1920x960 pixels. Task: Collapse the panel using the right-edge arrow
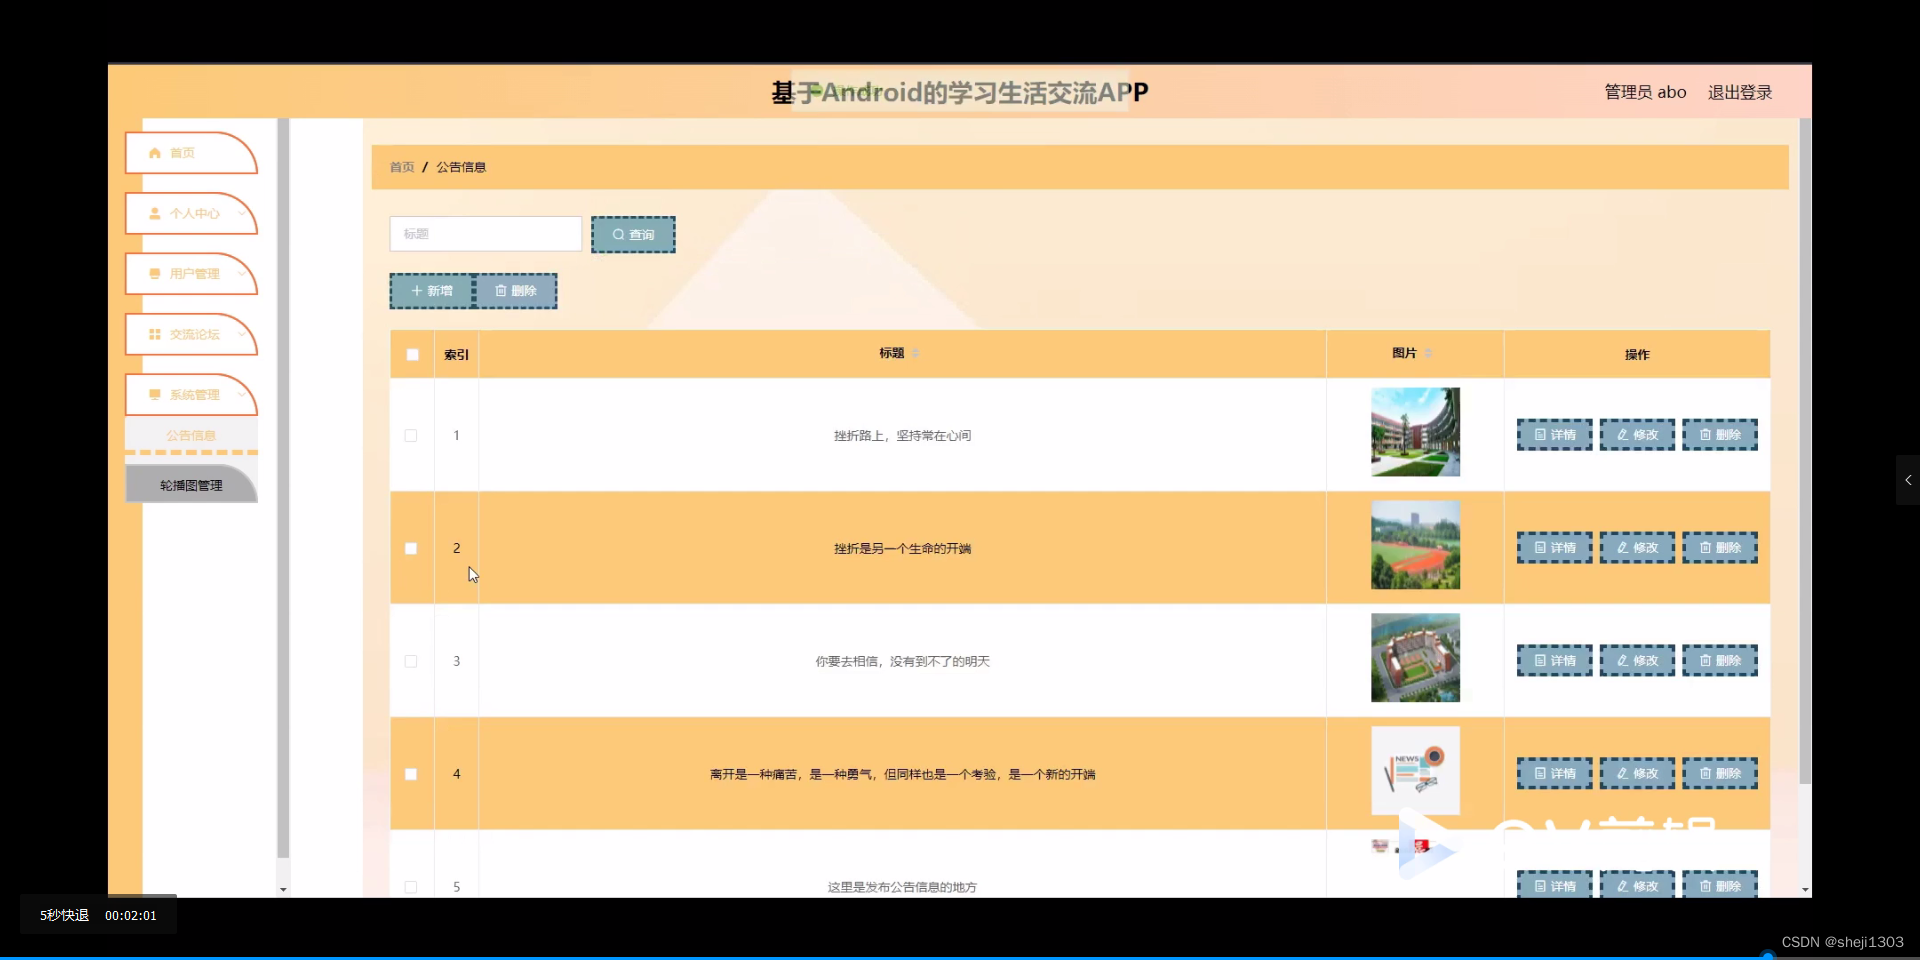click(1908, 480)
